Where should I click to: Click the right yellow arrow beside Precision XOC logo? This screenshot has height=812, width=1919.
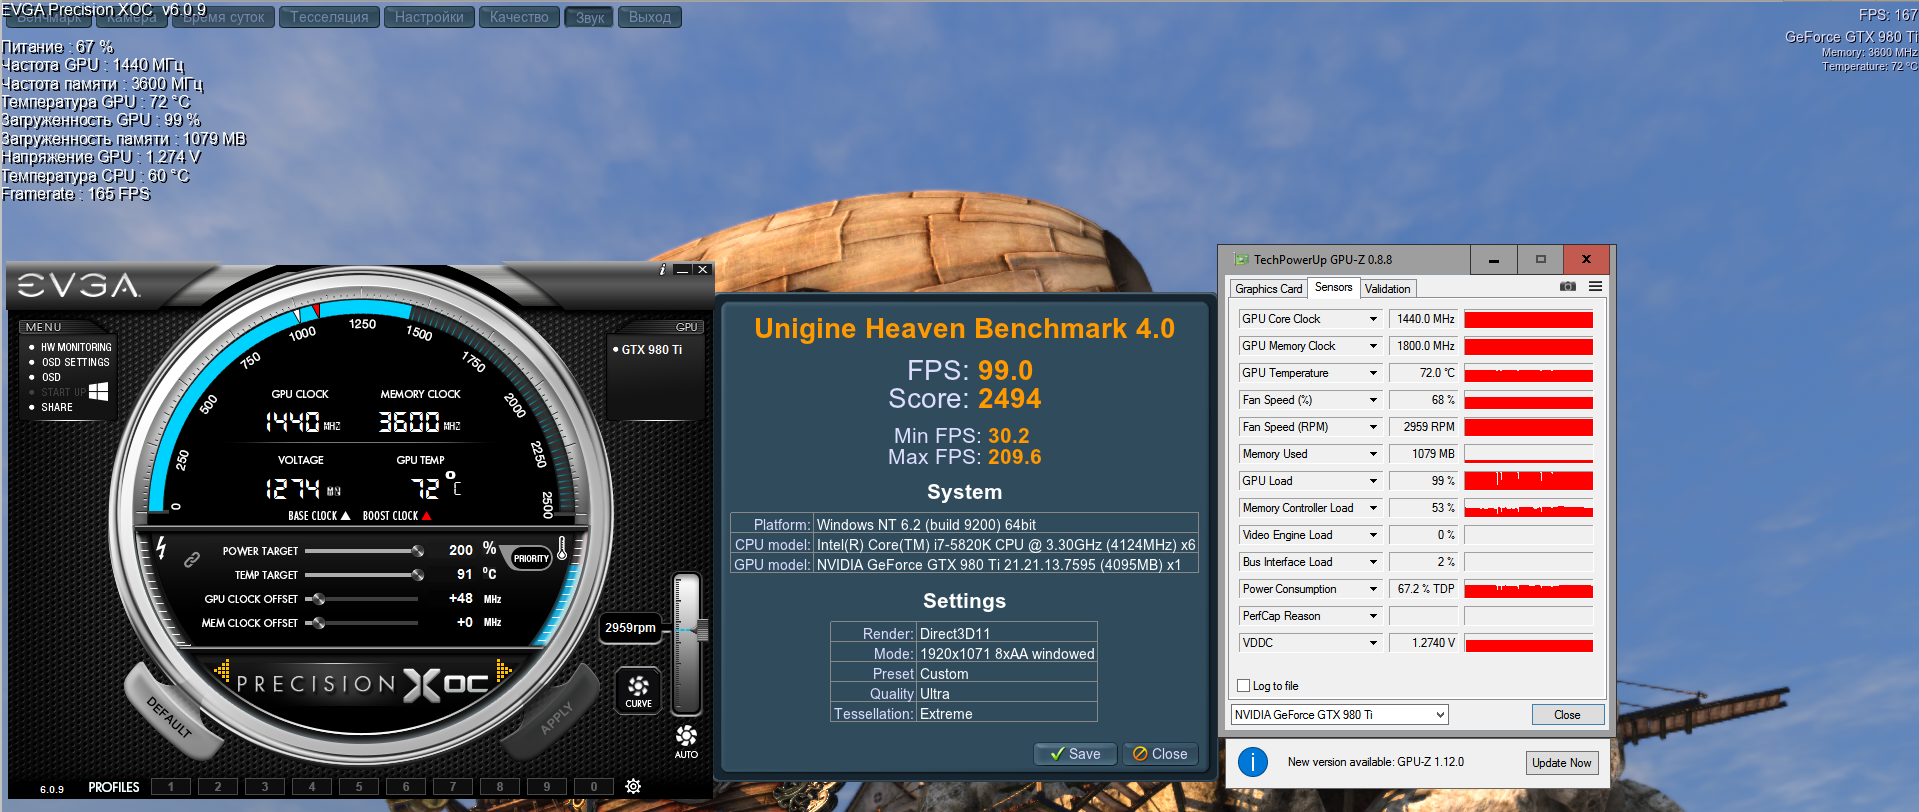click(x=503, y=671)
